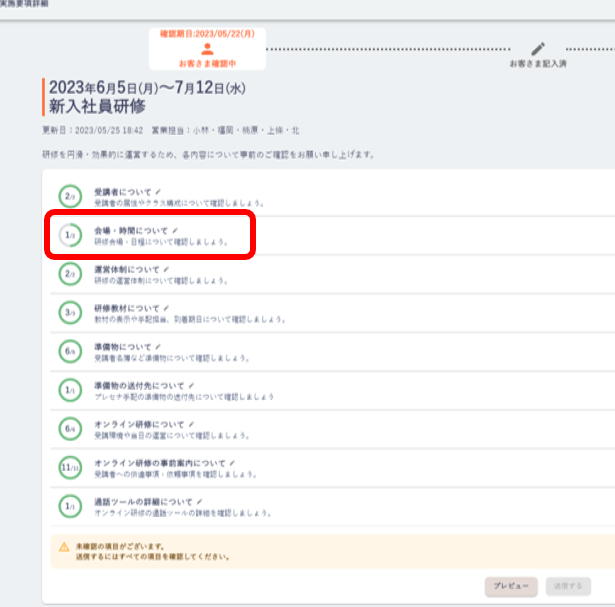
Task: Click the 2023年6月5日(月)〜7月12日(水) date heading
Action: click(x=147, y=87)
